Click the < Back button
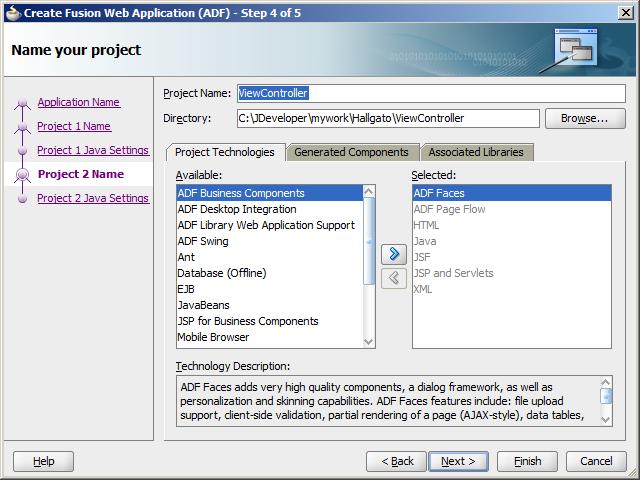The image size is (640, 480). 396,461
